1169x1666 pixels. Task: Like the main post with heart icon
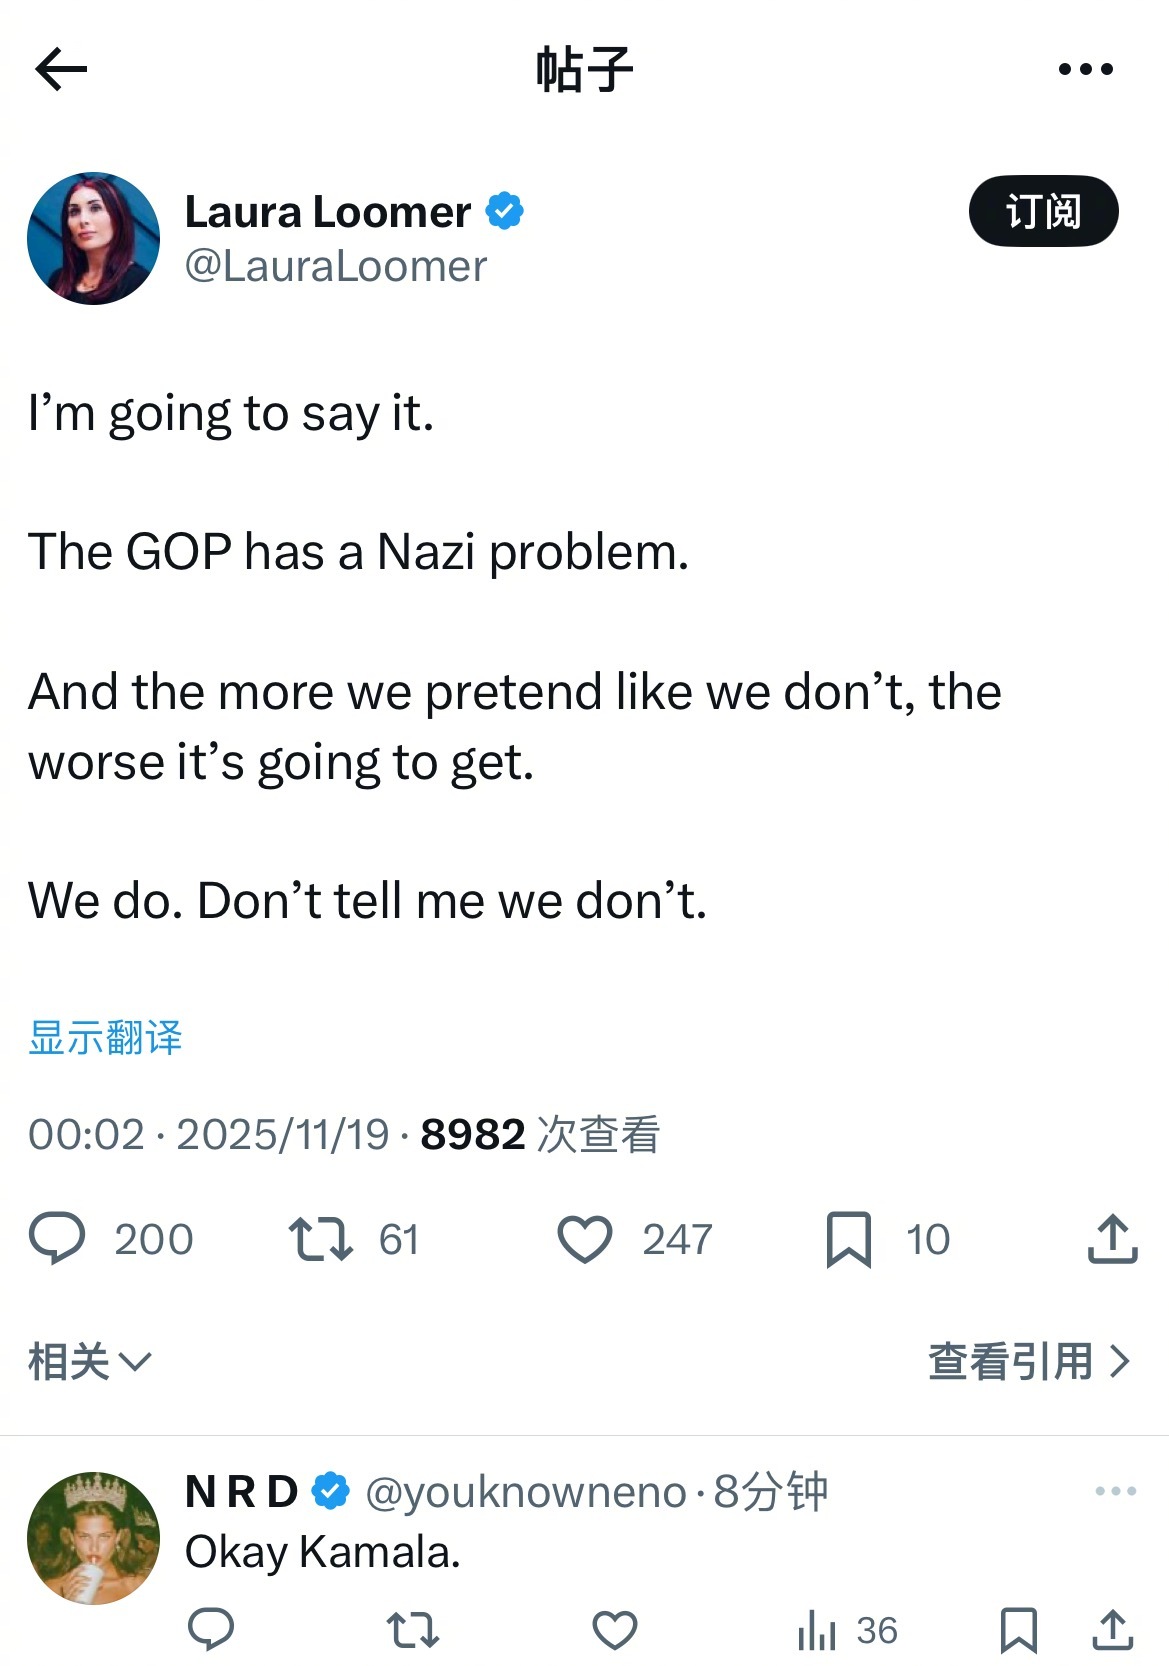[584, 1239]
